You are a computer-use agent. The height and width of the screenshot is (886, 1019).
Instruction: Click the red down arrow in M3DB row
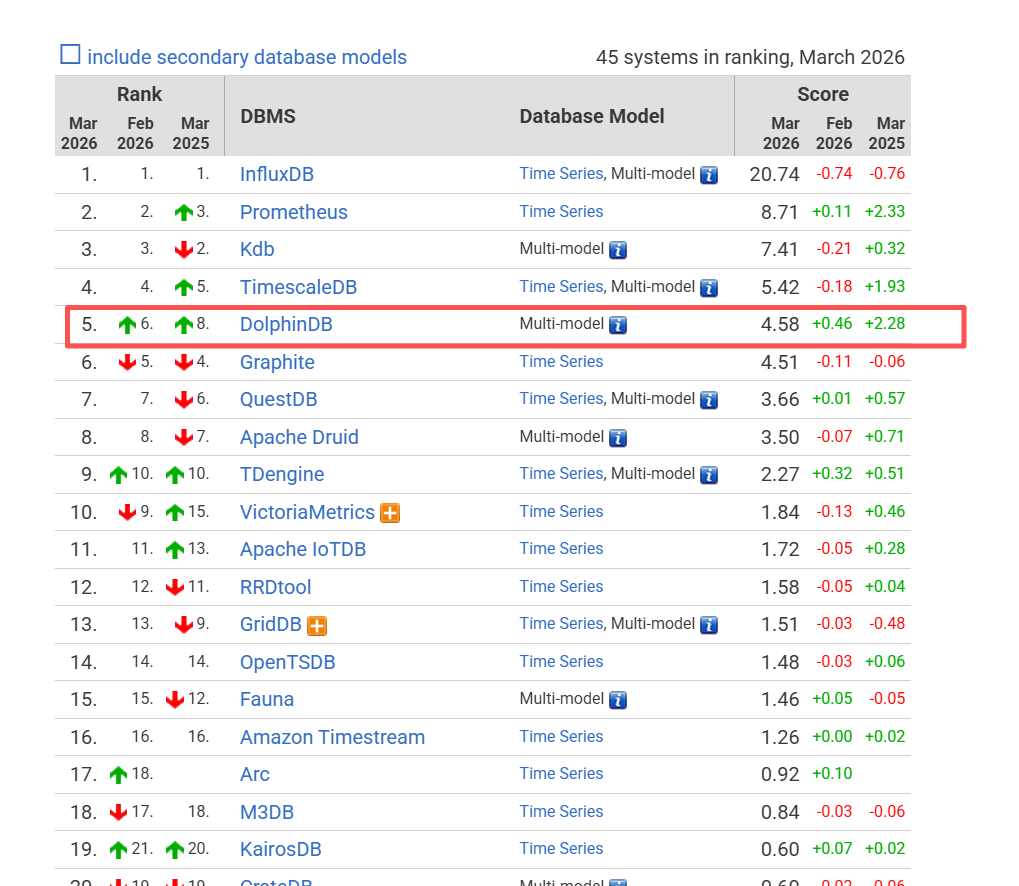118,813
